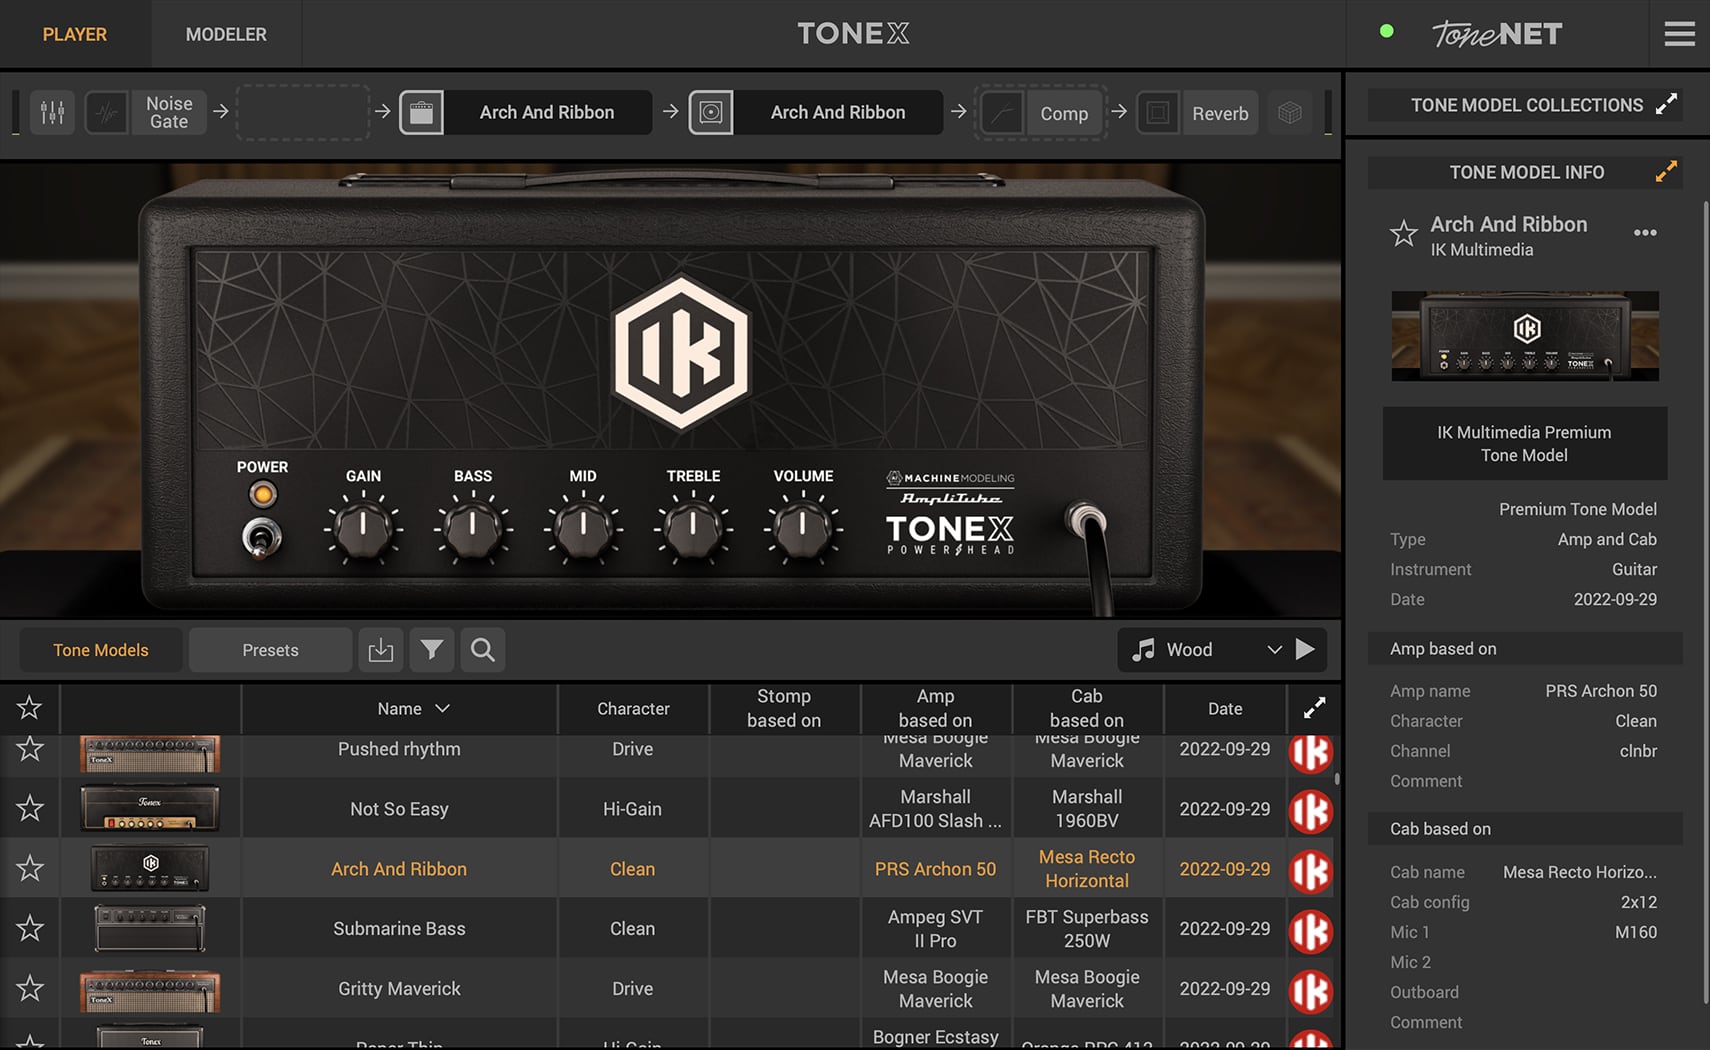
Task: Open the ToneNET hamburger menu
Action: 1679,33
